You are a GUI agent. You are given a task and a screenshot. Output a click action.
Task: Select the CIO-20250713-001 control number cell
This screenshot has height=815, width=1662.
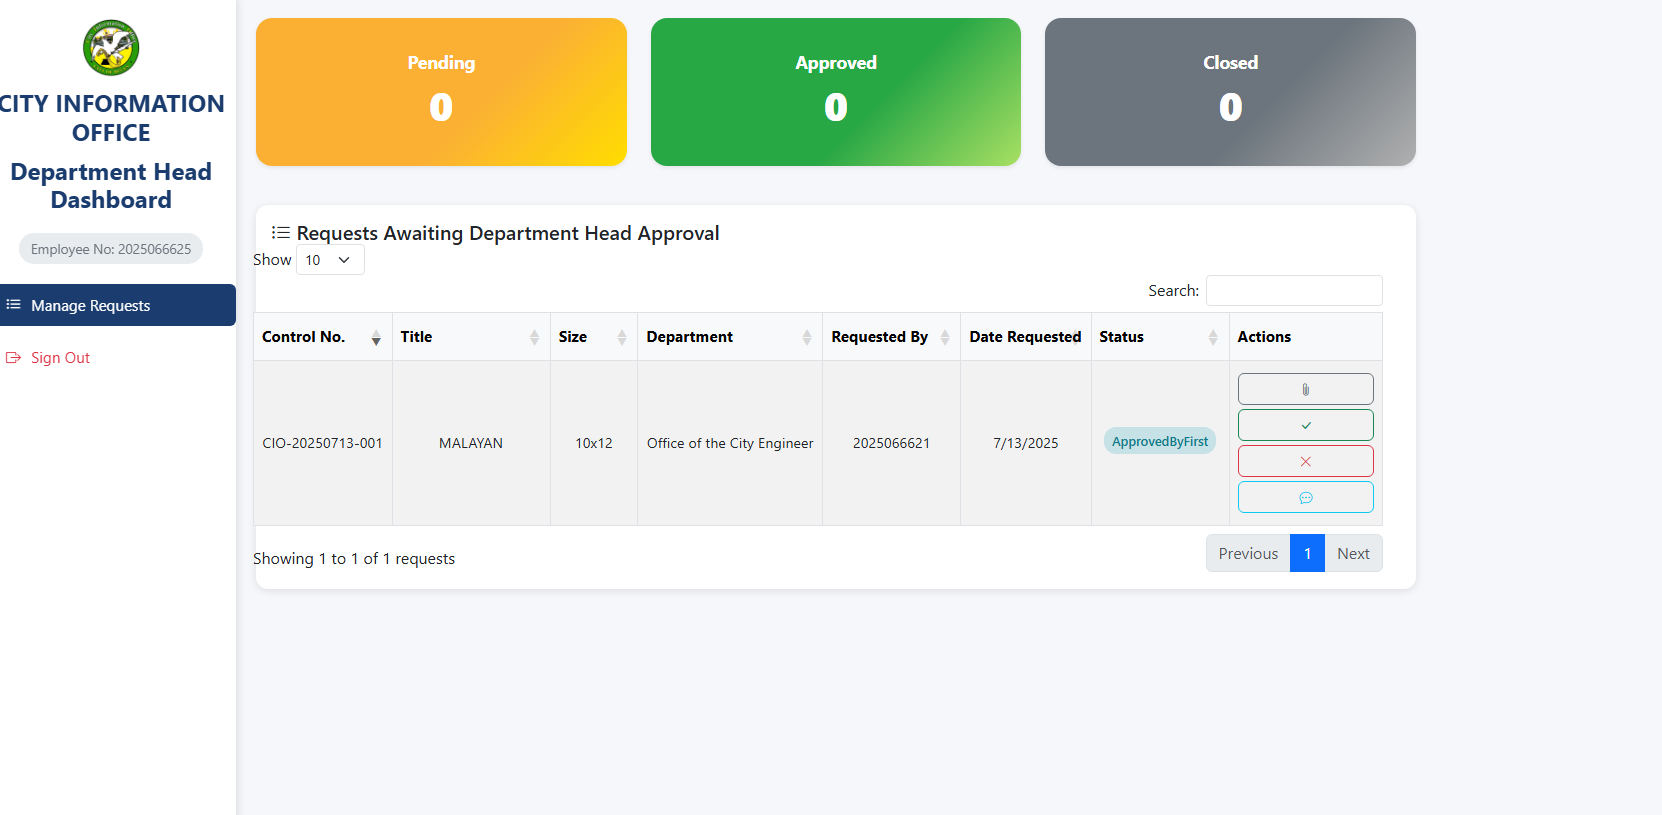(x=322, y=443)
